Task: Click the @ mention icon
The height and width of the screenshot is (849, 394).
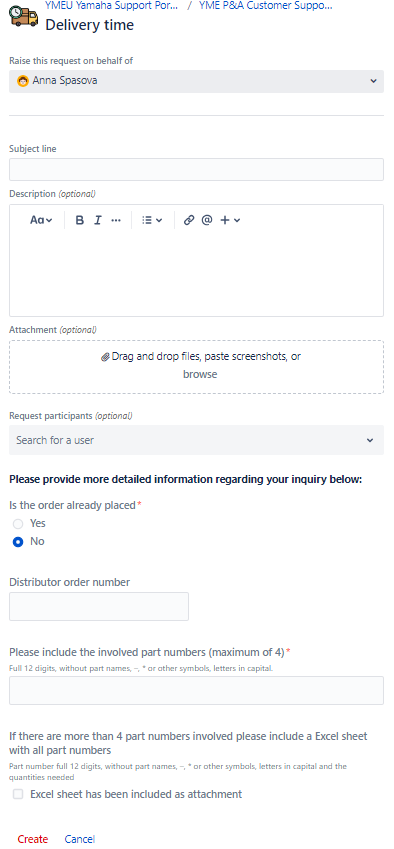Action: 207,220
